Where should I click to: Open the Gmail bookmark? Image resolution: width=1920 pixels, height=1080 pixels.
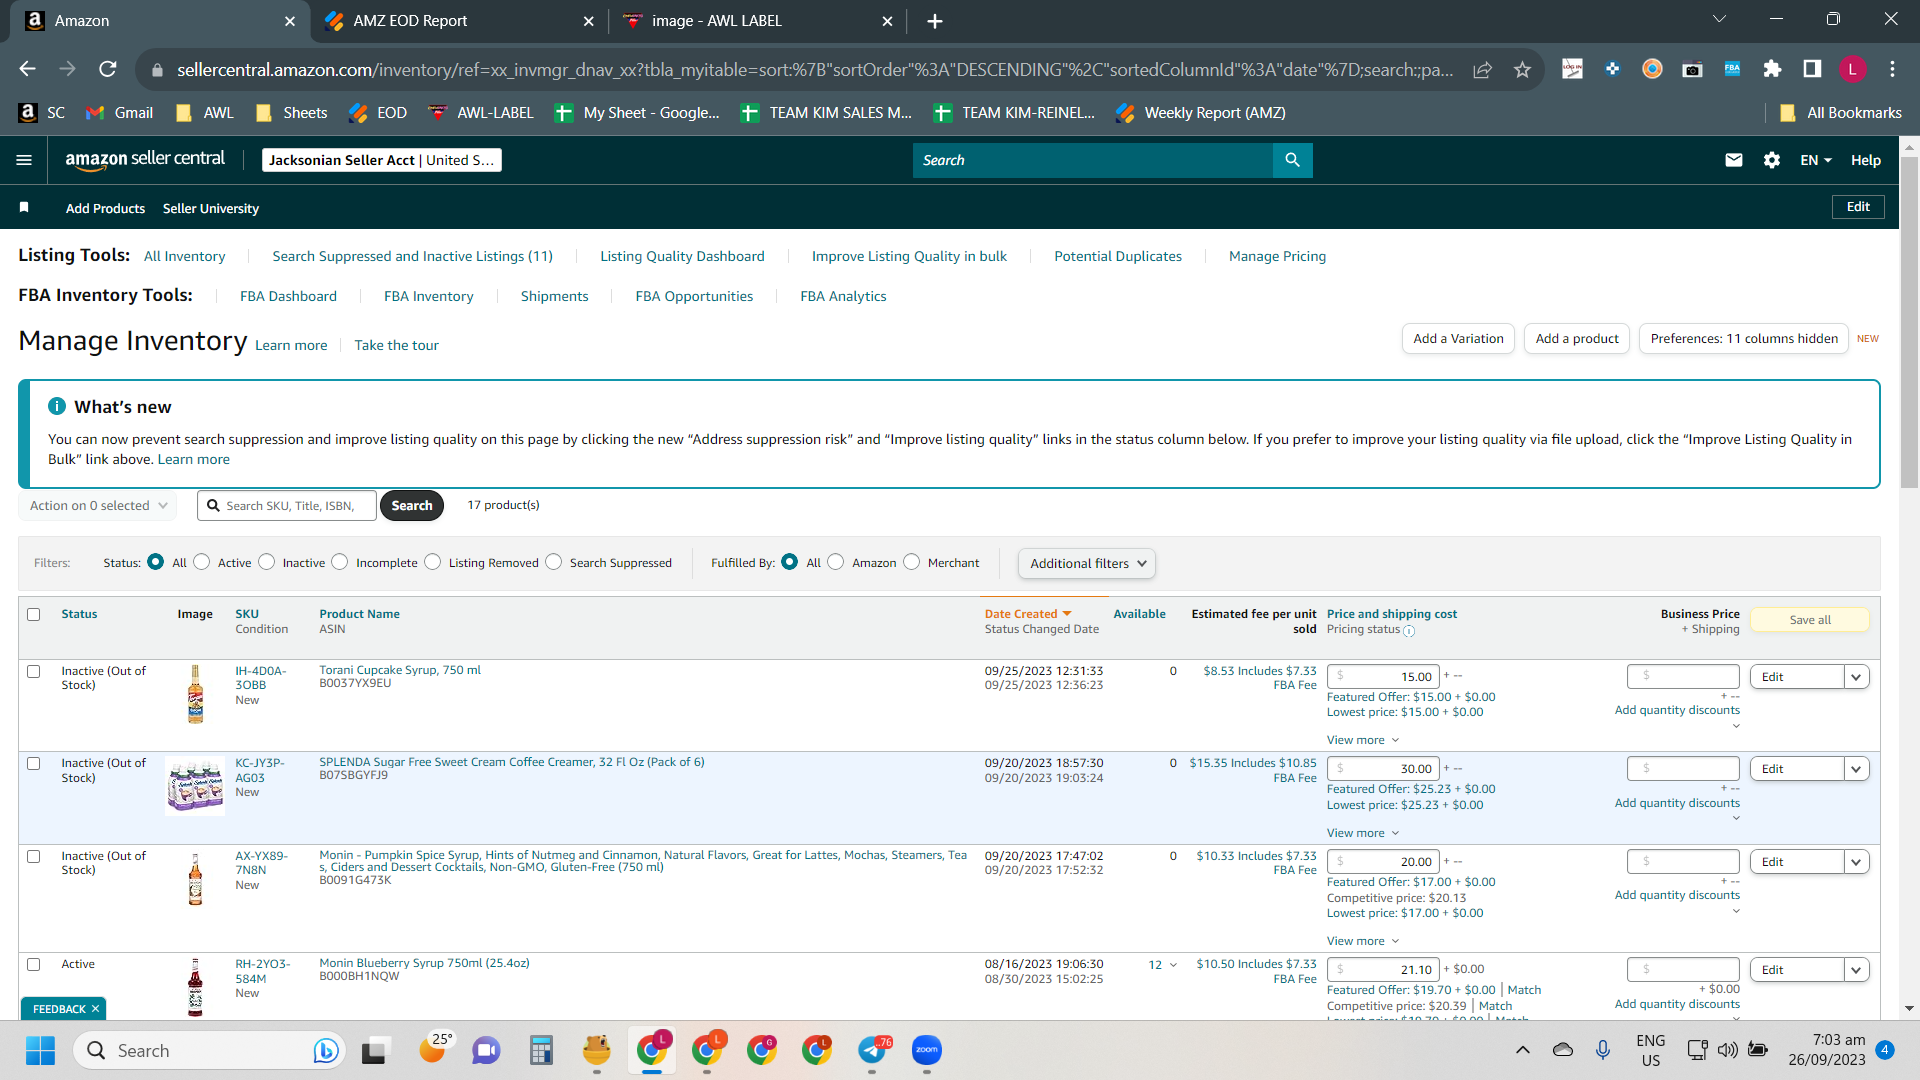(x=120, y=113)
